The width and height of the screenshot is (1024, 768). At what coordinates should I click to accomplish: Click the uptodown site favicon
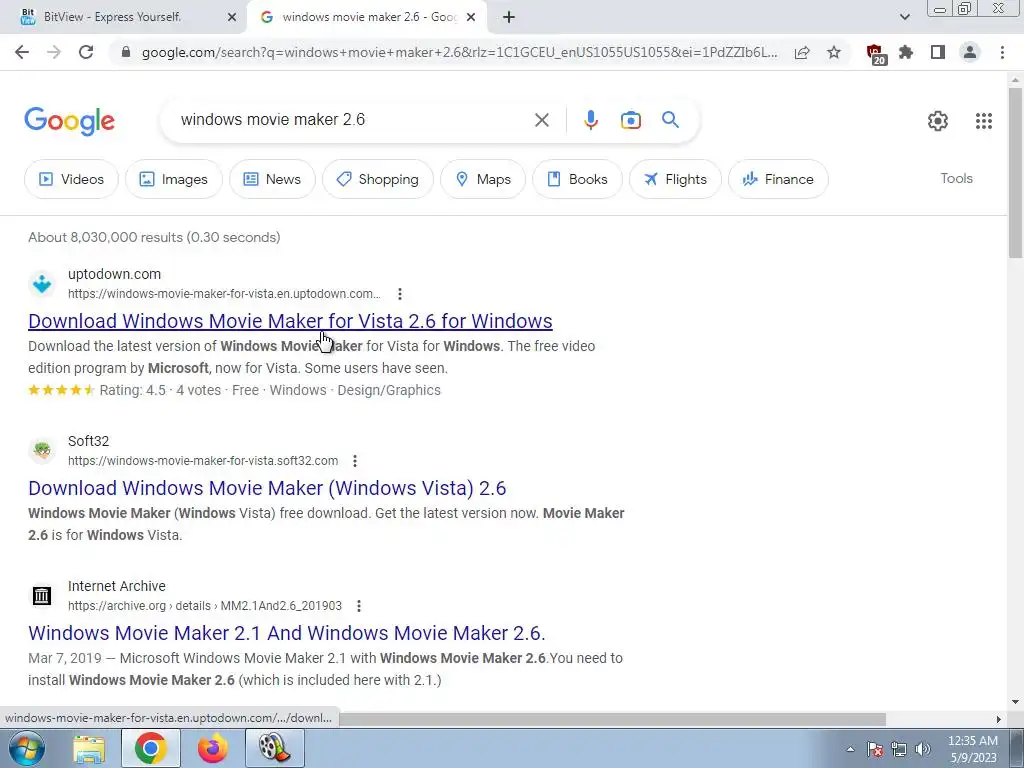tap(42, 284)
